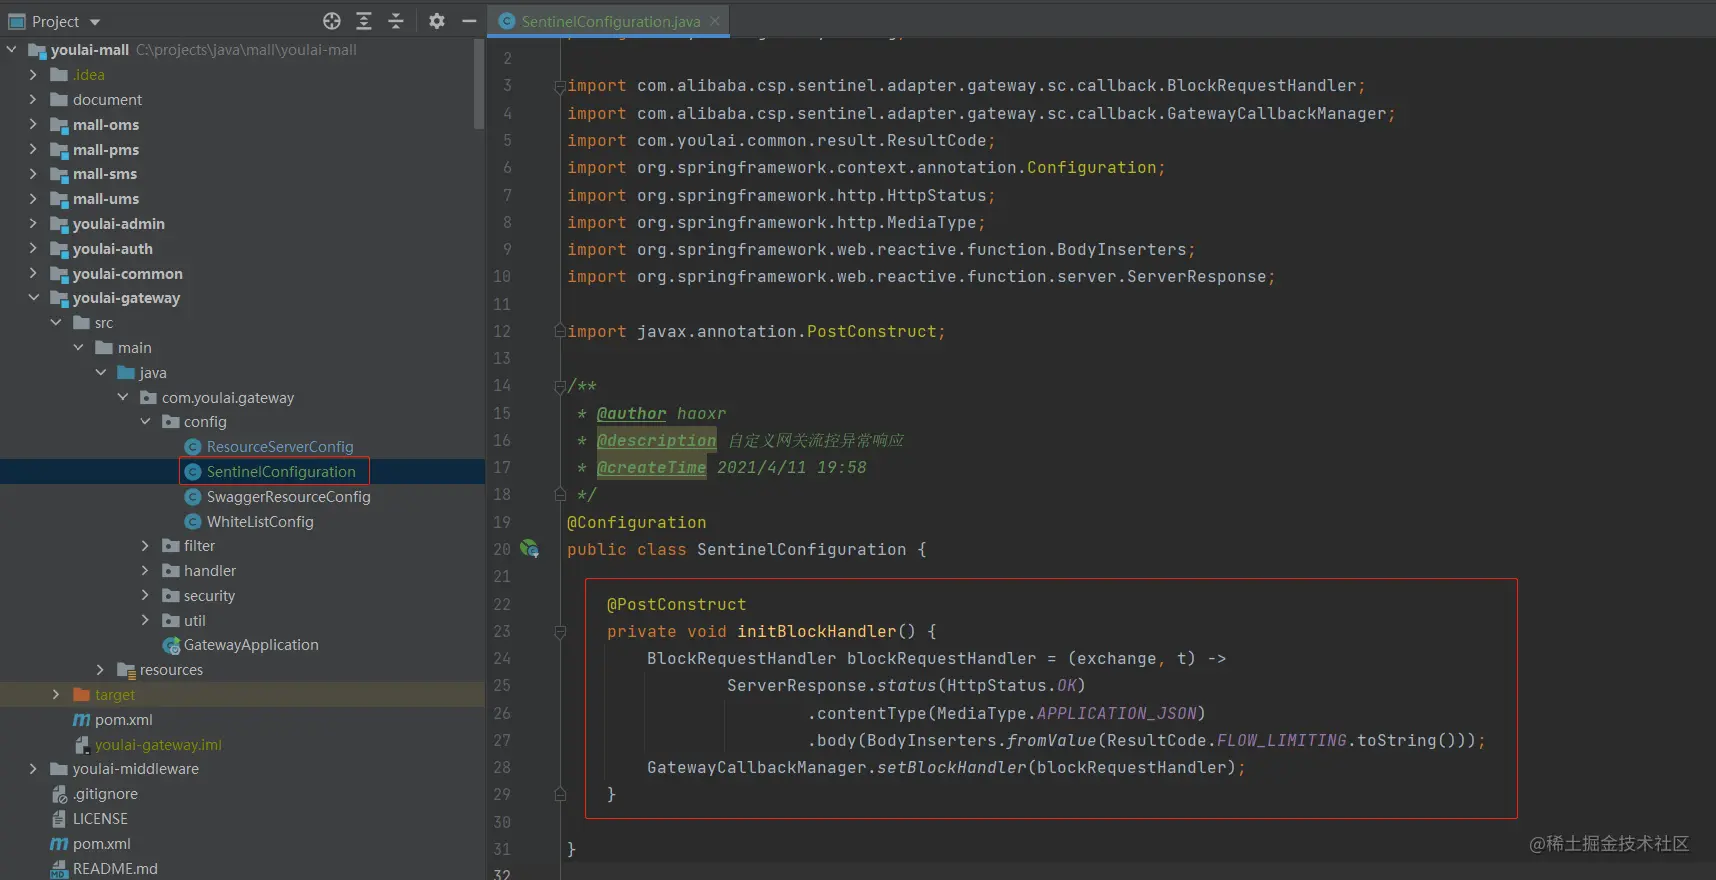Fold the import block at line 3
Viewport: 1716px width, 880px height.
click(560, 87)
